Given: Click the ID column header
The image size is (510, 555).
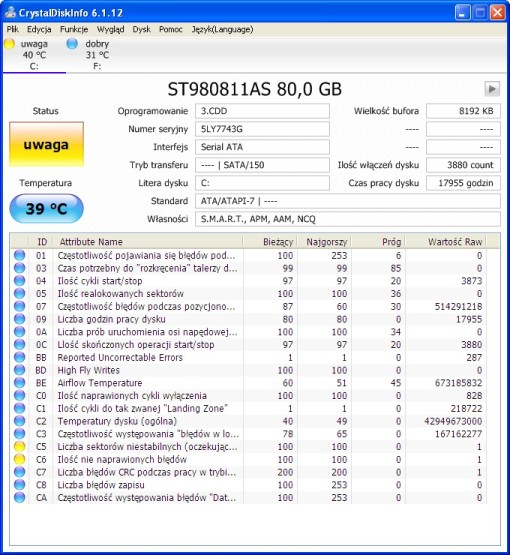Looking at the screenshot, I should point(41,242).
